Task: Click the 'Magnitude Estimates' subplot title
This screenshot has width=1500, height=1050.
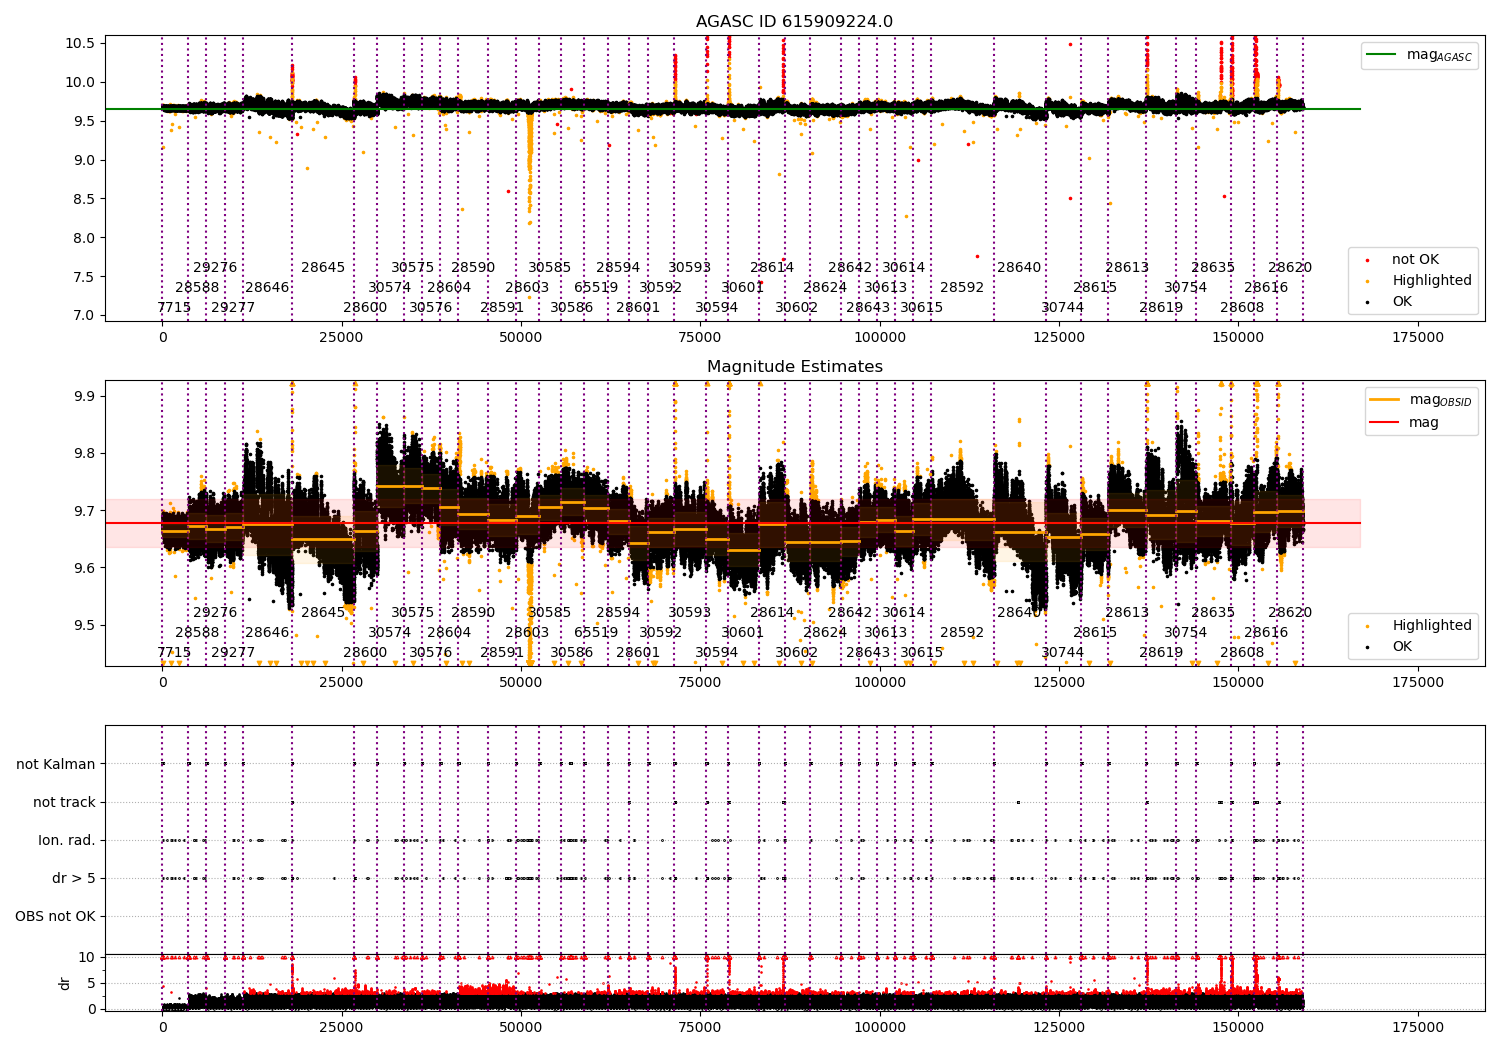Action: click(794, 367)
